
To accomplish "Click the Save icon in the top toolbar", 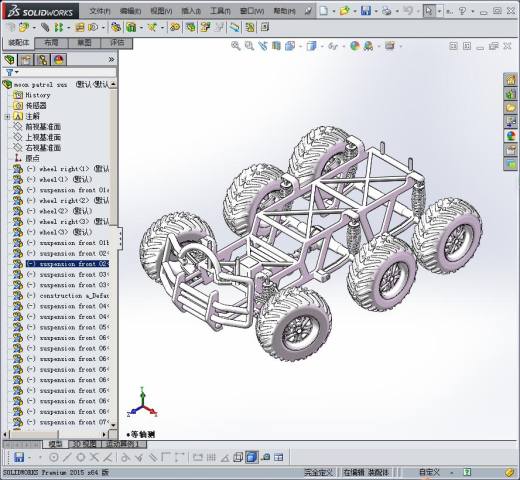I will coord(366,11).
